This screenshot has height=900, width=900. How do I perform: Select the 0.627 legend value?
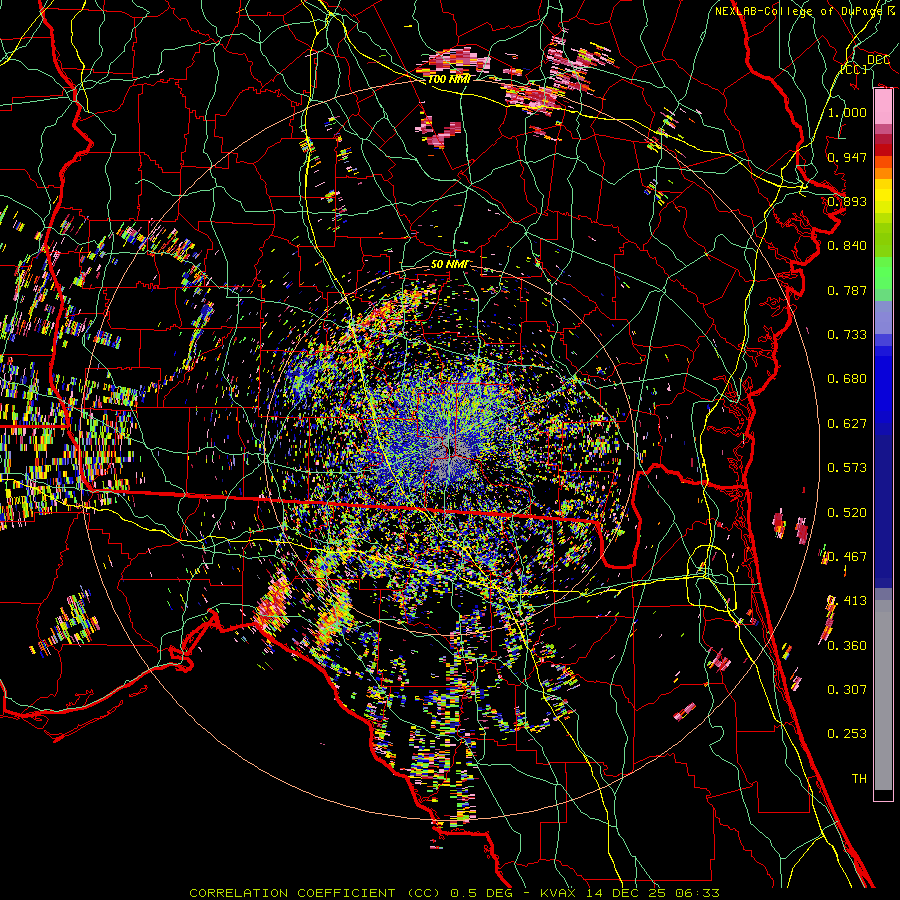(847, 424)
